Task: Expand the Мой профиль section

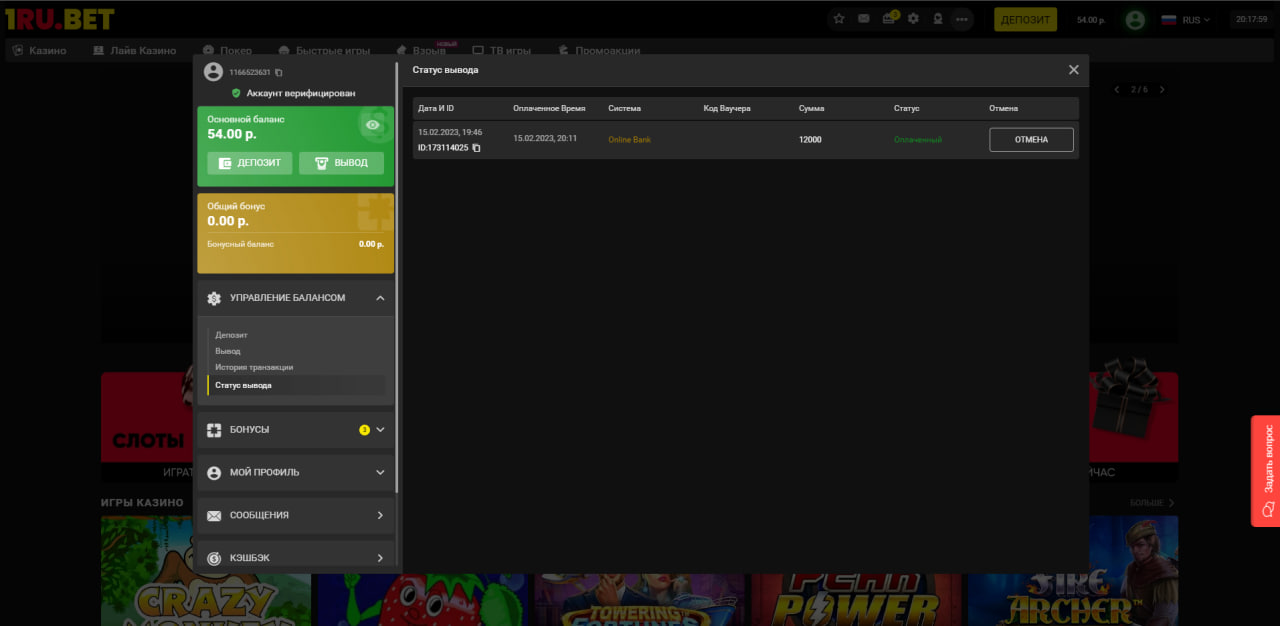Action: (380, 473)
